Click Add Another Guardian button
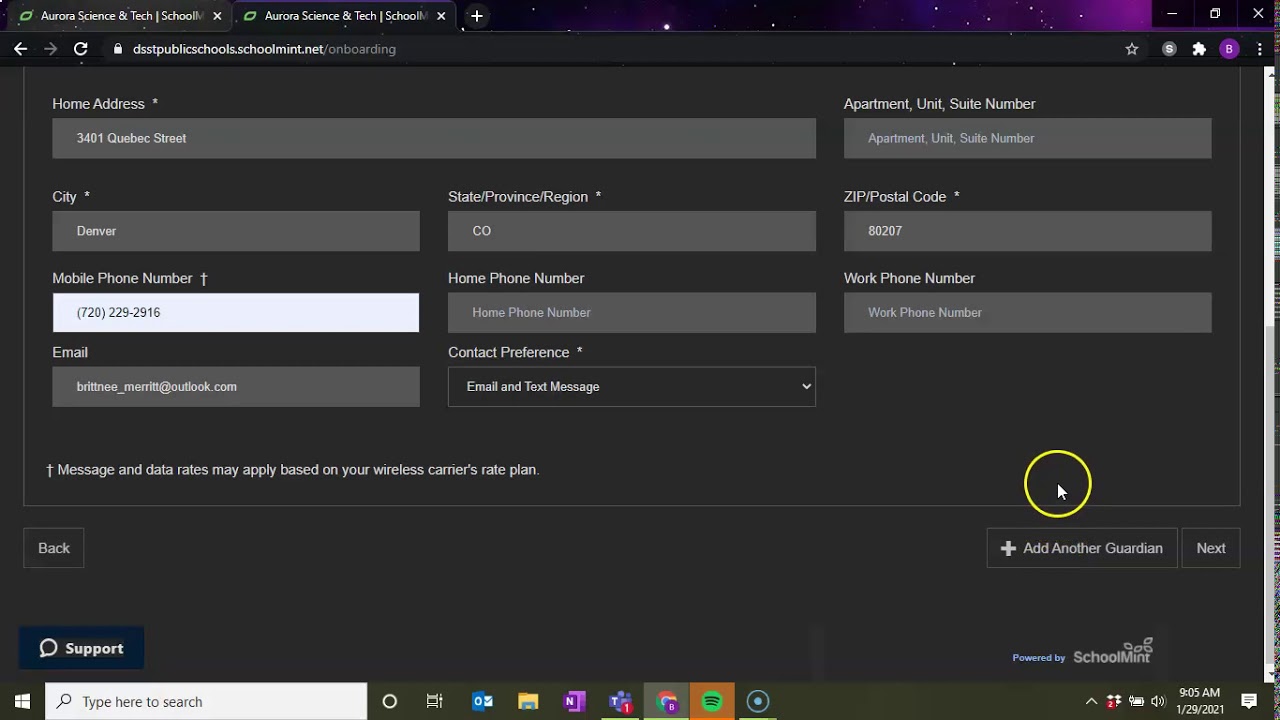 [1082, 548]
